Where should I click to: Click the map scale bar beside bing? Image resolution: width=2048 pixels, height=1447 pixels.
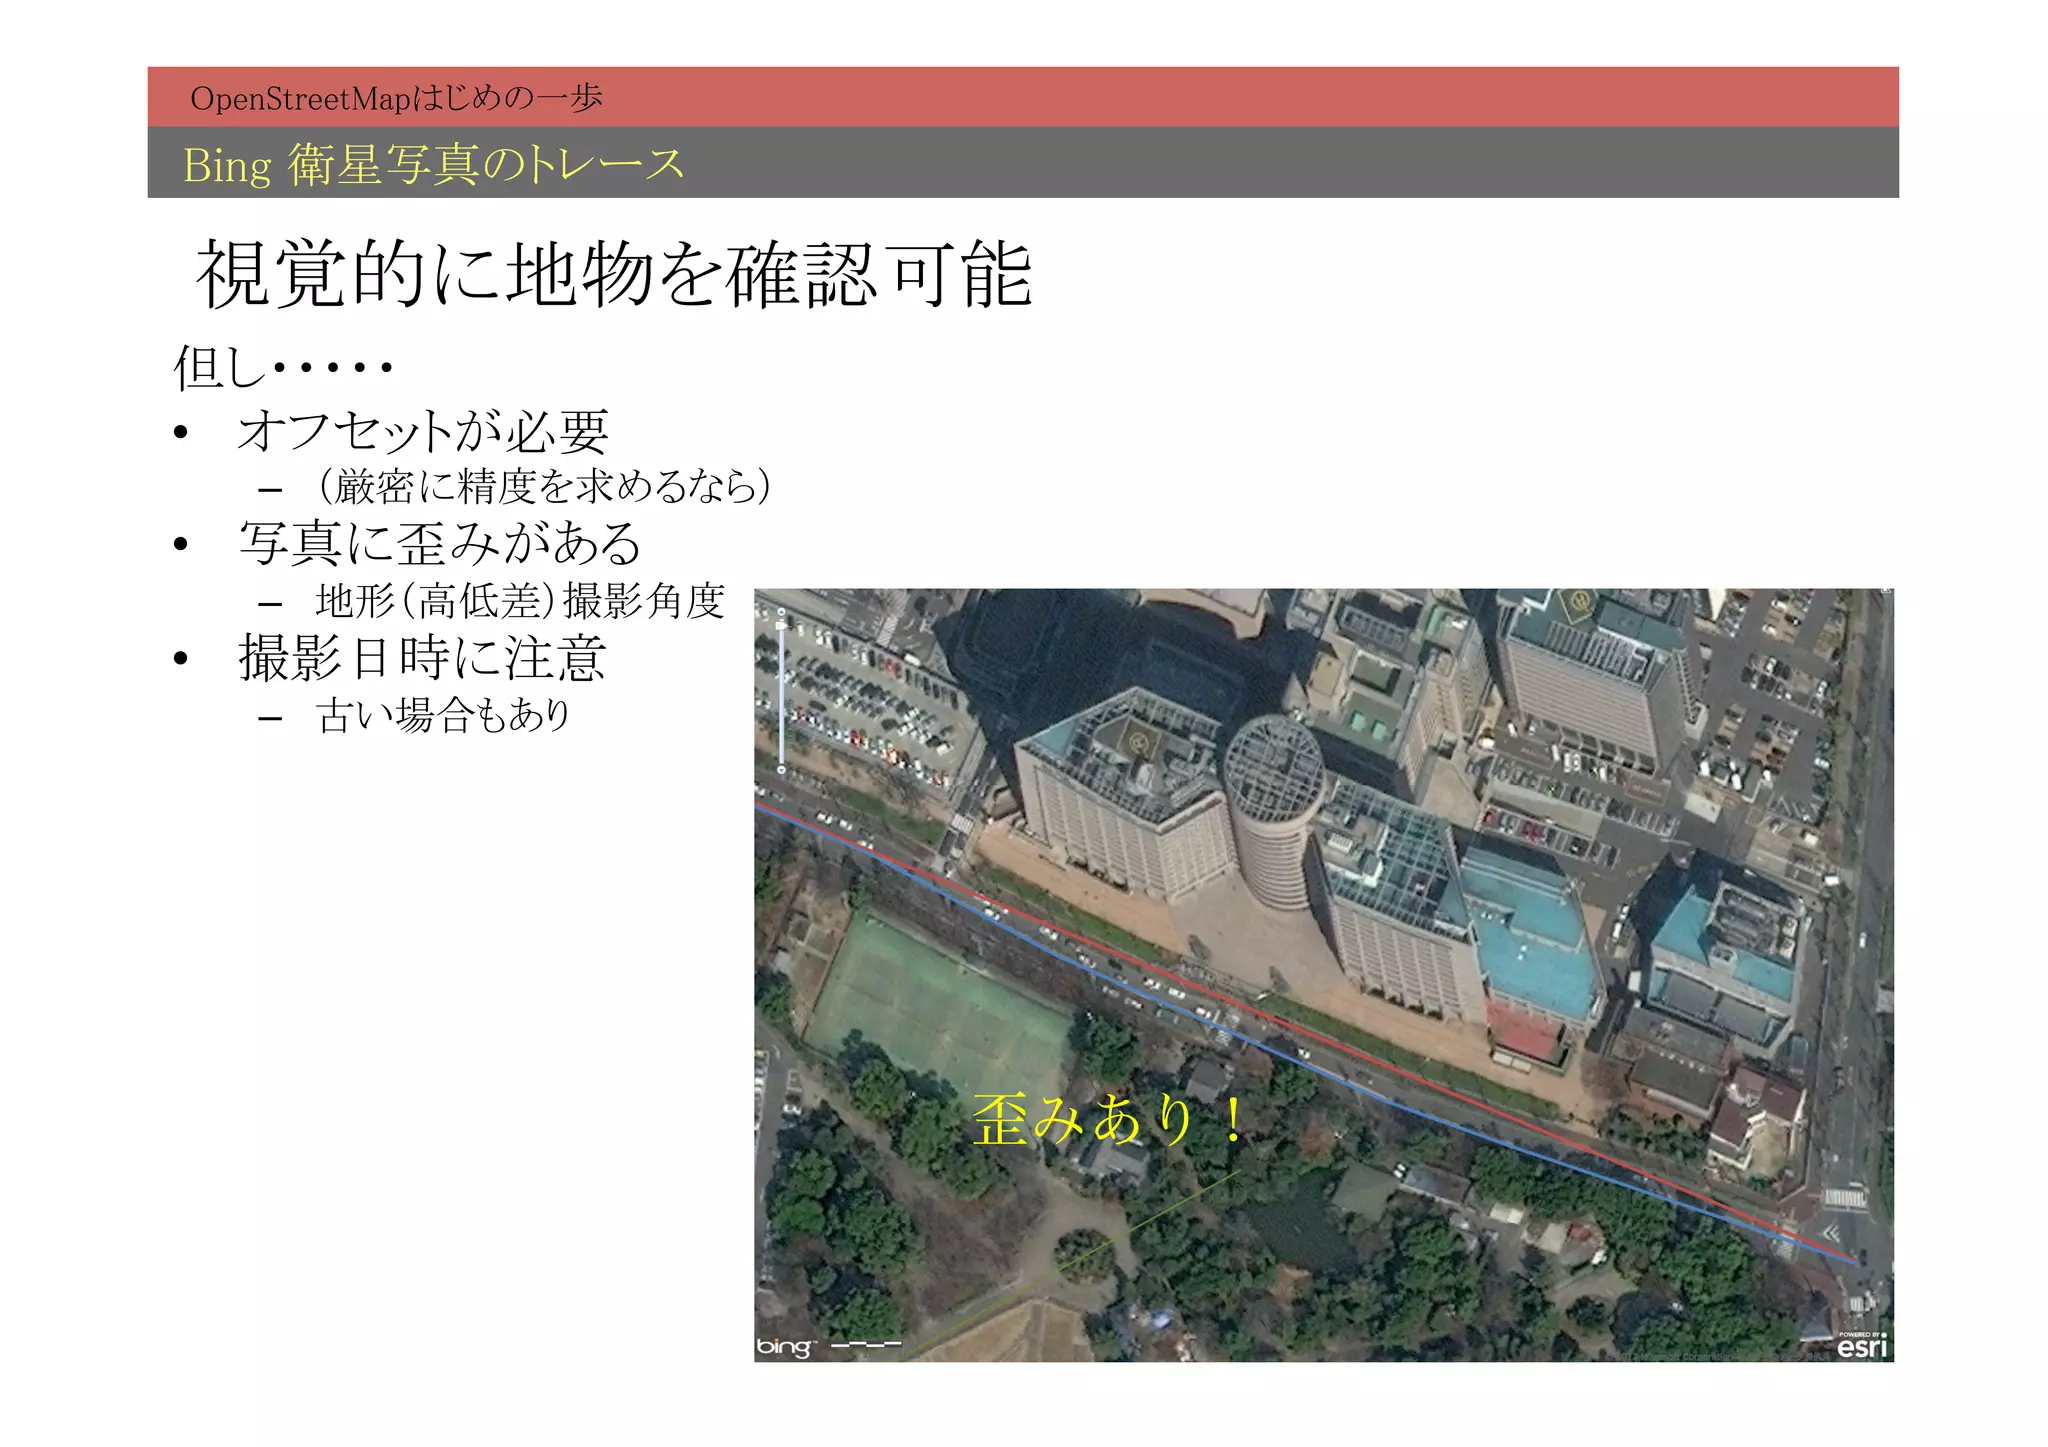866,1345
